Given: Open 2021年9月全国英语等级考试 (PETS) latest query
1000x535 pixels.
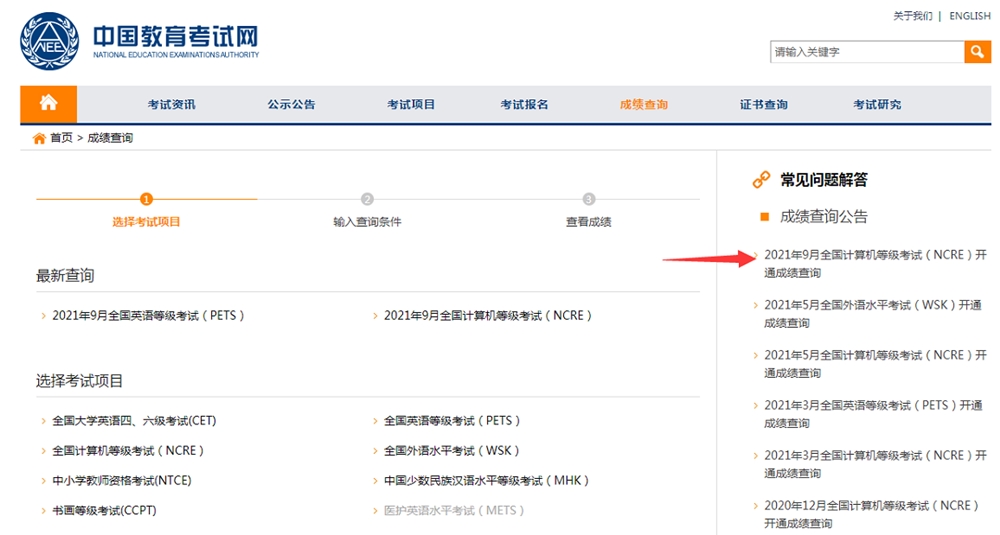Looking at the screenshot, I should point(148,316).
